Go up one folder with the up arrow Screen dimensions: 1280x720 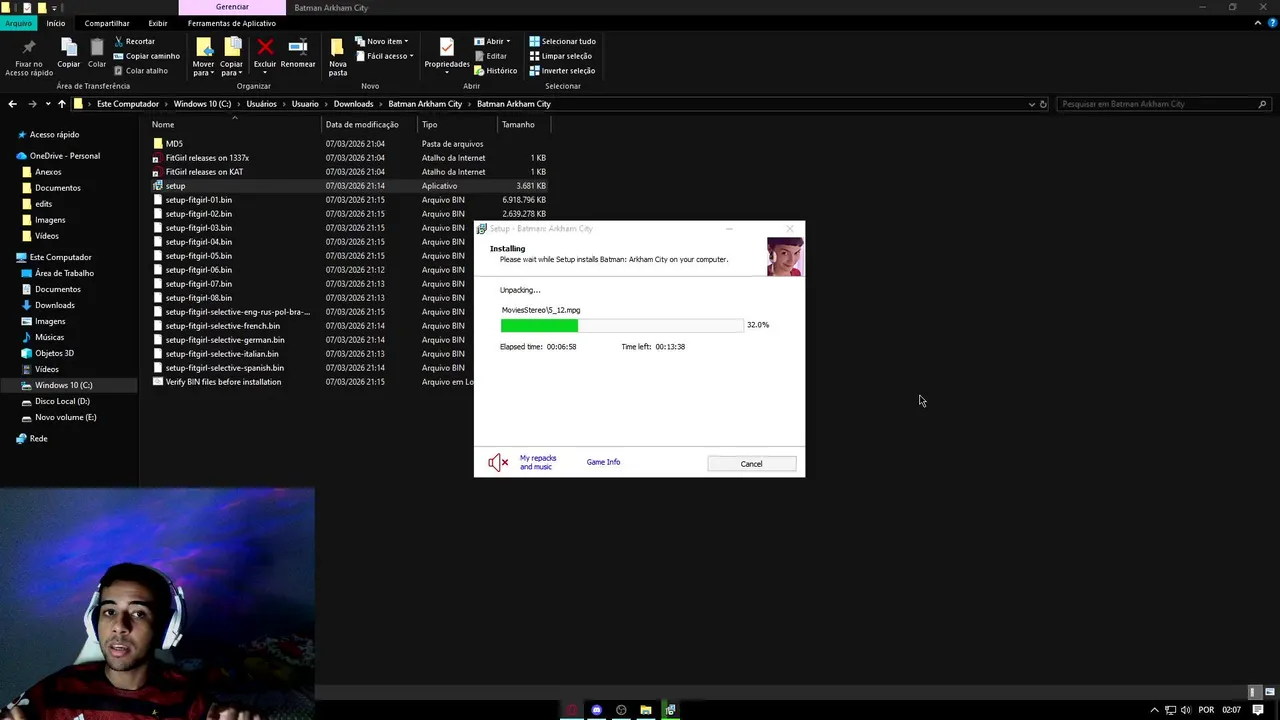(x=62, y=104)
